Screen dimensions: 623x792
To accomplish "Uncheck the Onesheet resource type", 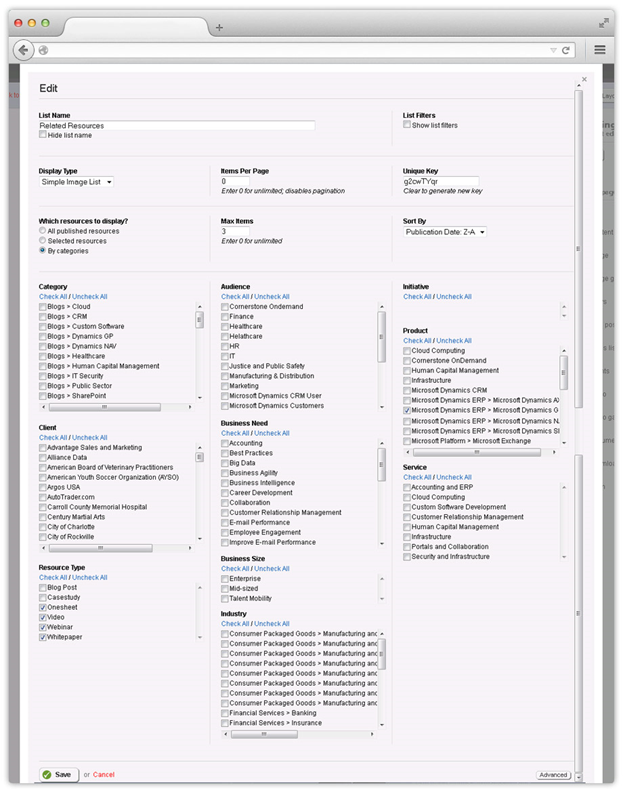I will [43, 608].
